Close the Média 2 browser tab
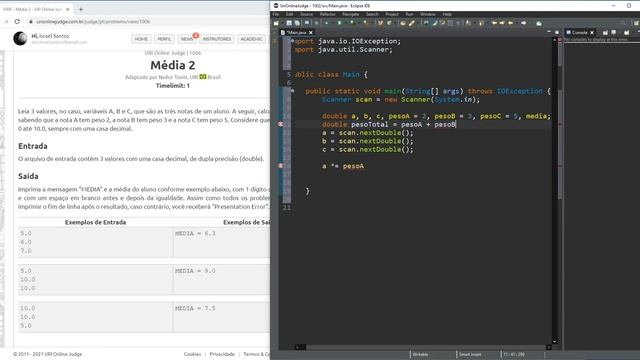The width and height of the screenshot is (640, 360). (x=68, y=9)
